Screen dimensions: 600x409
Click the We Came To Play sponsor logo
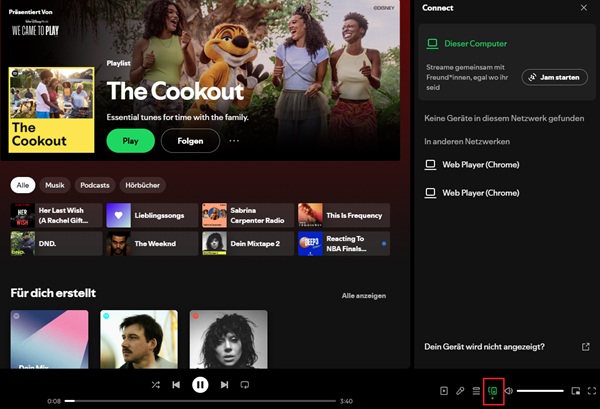tap(35, 28)
